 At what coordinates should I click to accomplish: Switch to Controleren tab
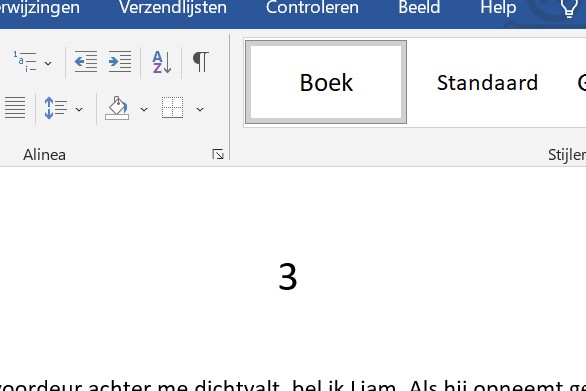[x=312, y=8]
